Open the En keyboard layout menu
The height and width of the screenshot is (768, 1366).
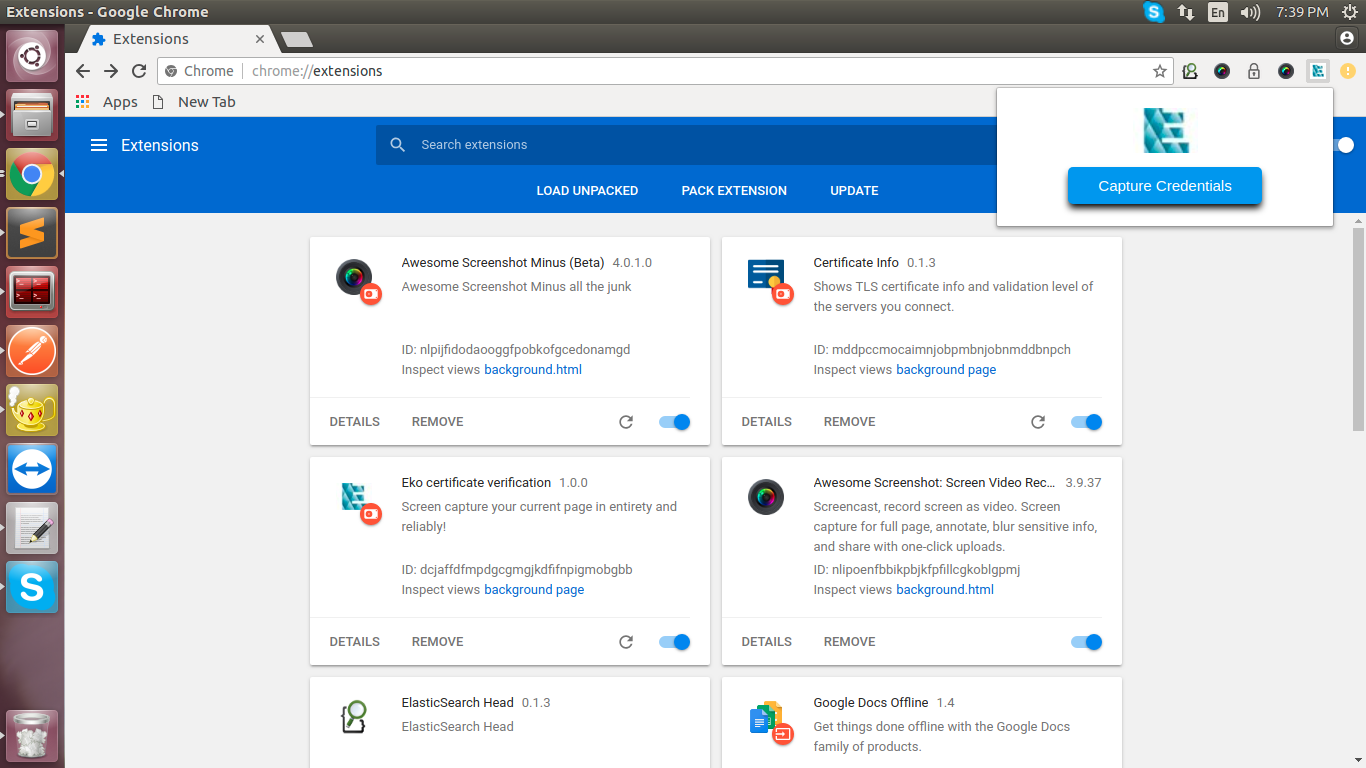1217,12
